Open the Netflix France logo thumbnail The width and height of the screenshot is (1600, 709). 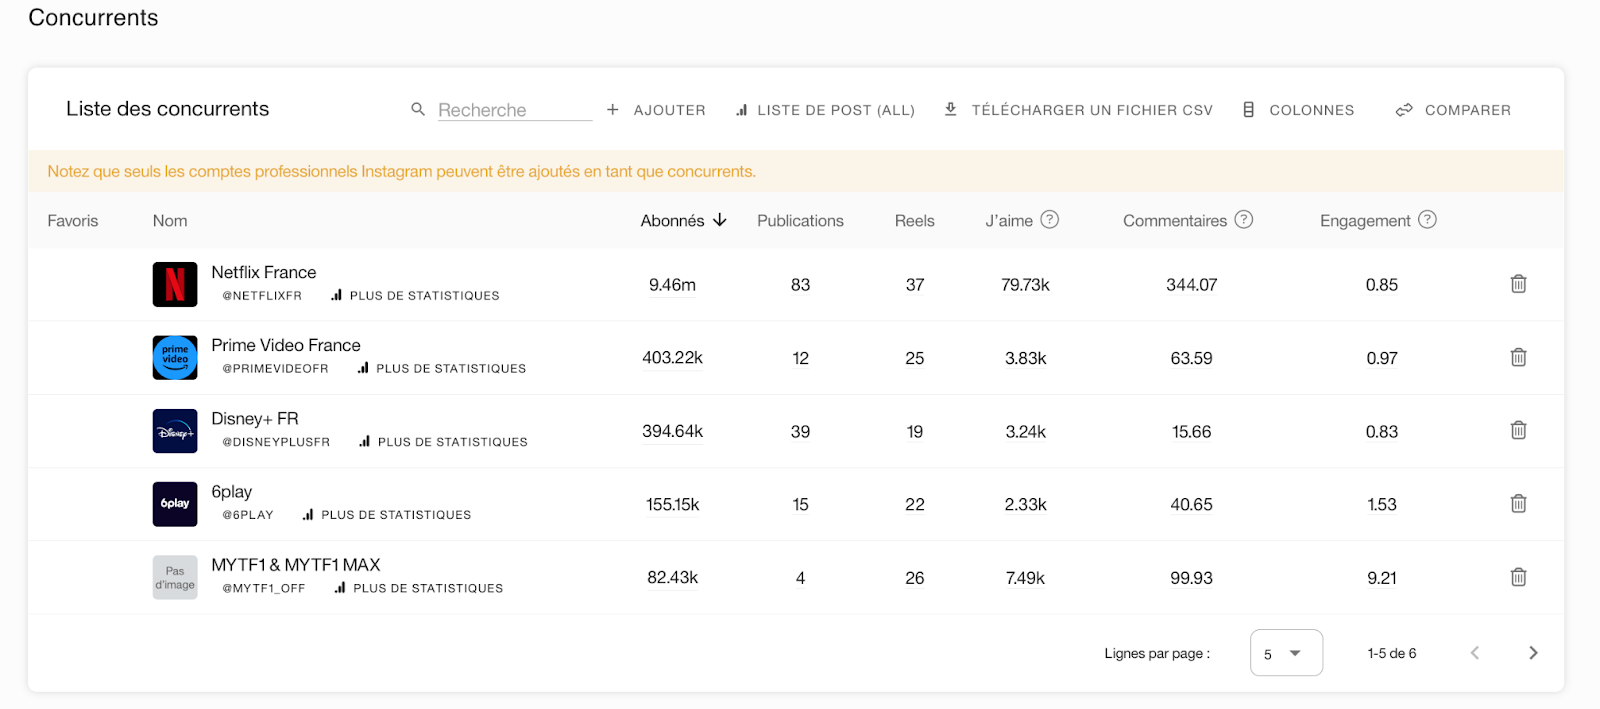pos(175,284)
